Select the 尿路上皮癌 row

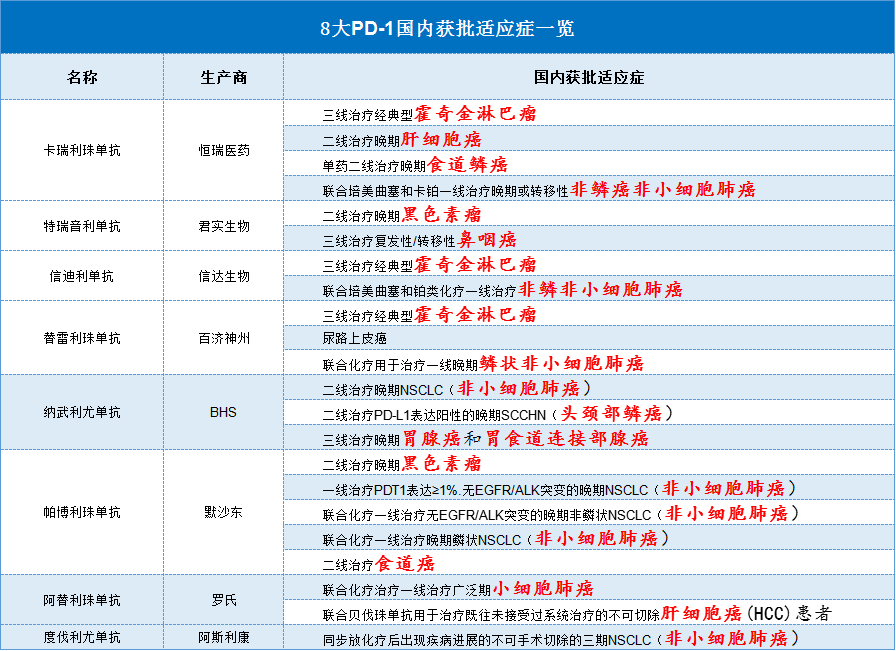(589, 338)
